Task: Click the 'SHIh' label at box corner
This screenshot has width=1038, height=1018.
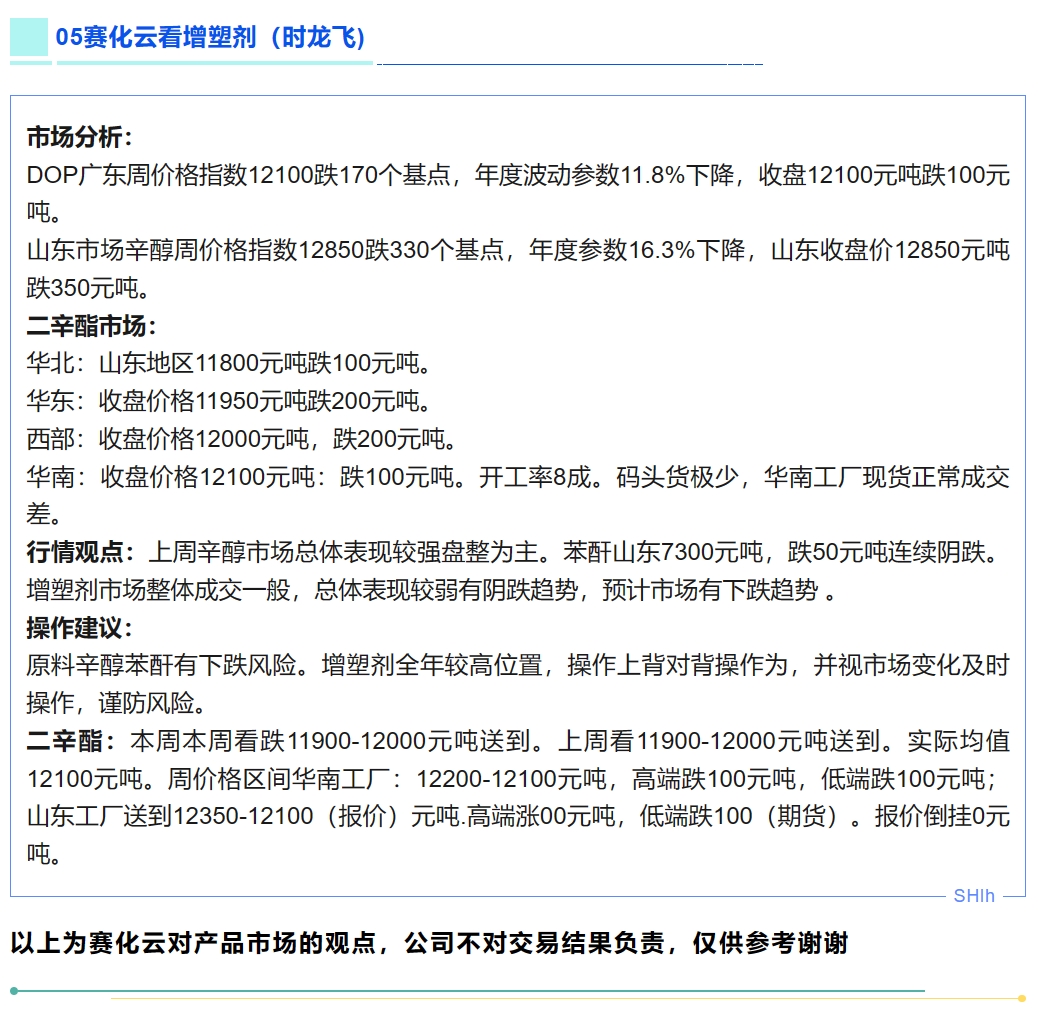Action: click(x=974, y=896)
